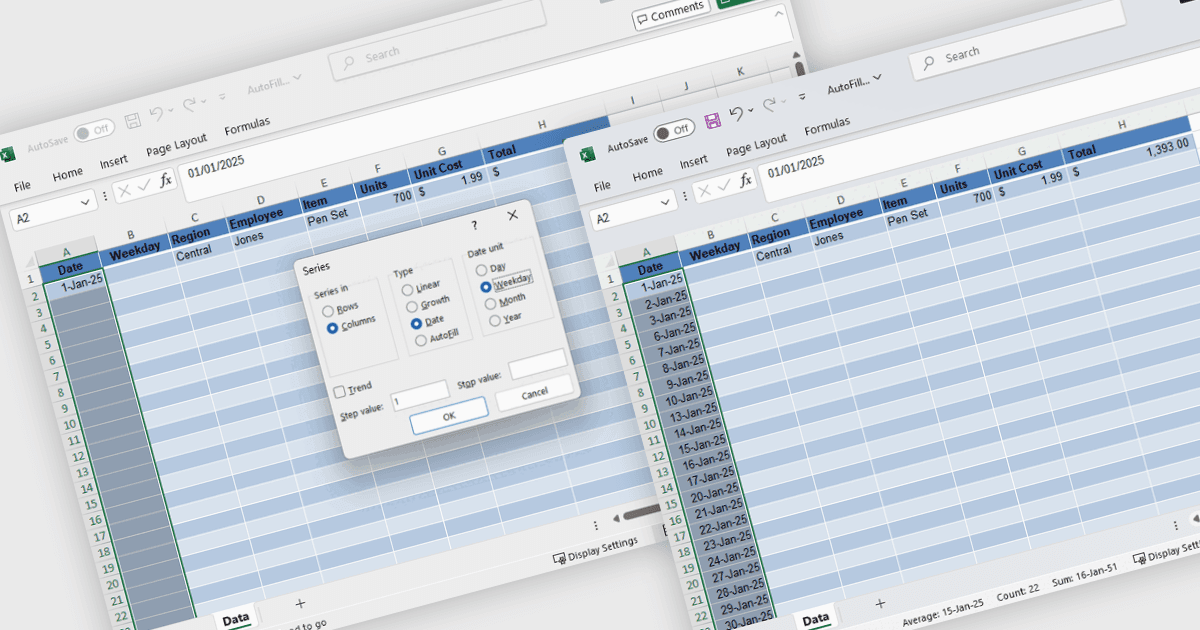Click Redo arrow in left window toolbar
Screen dimensions: 1200x630
[188, 104]
